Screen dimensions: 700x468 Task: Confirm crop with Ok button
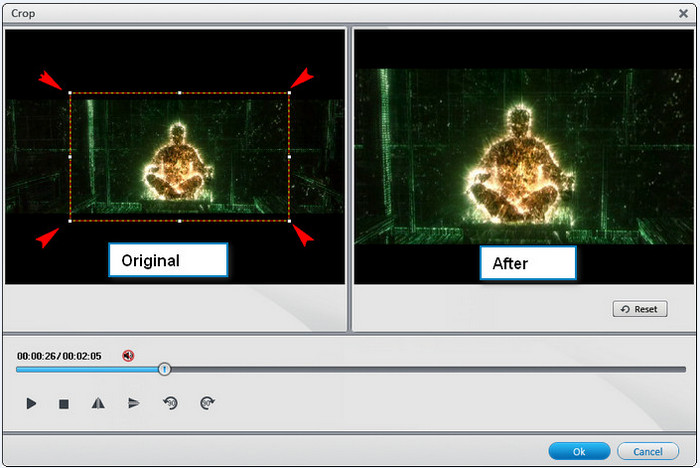pos(579,451)
